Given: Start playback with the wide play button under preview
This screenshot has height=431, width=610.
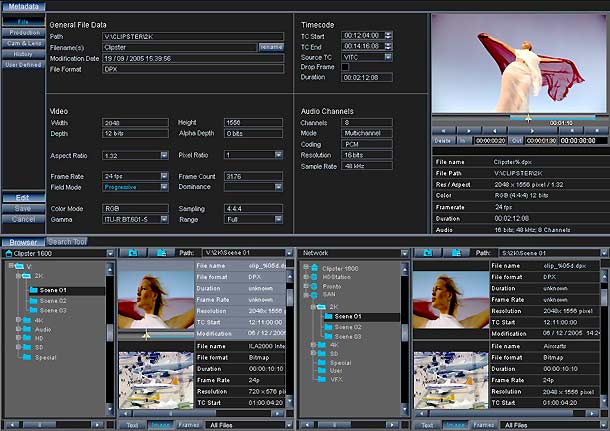Looking at the screenshot, I should tap(532, 131).
